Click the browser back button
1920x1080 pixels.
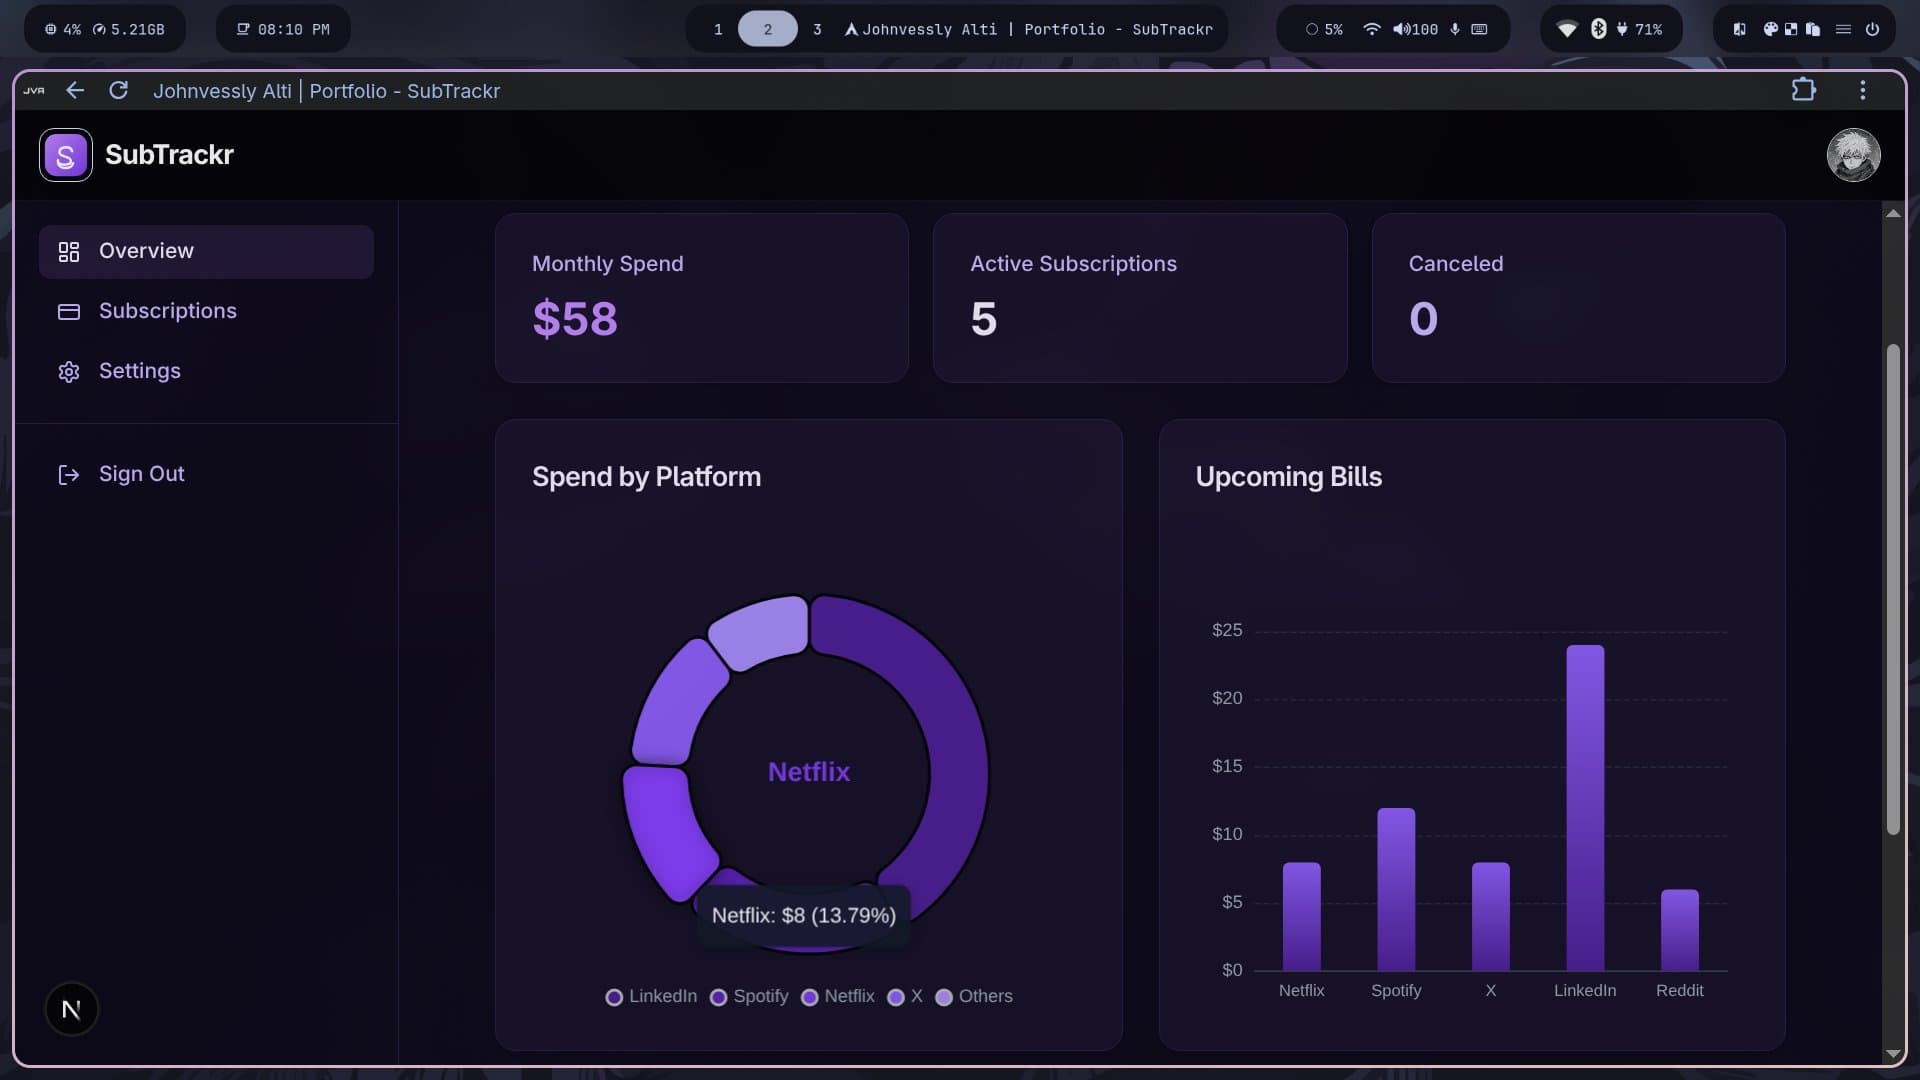click(x=75, y=90)
